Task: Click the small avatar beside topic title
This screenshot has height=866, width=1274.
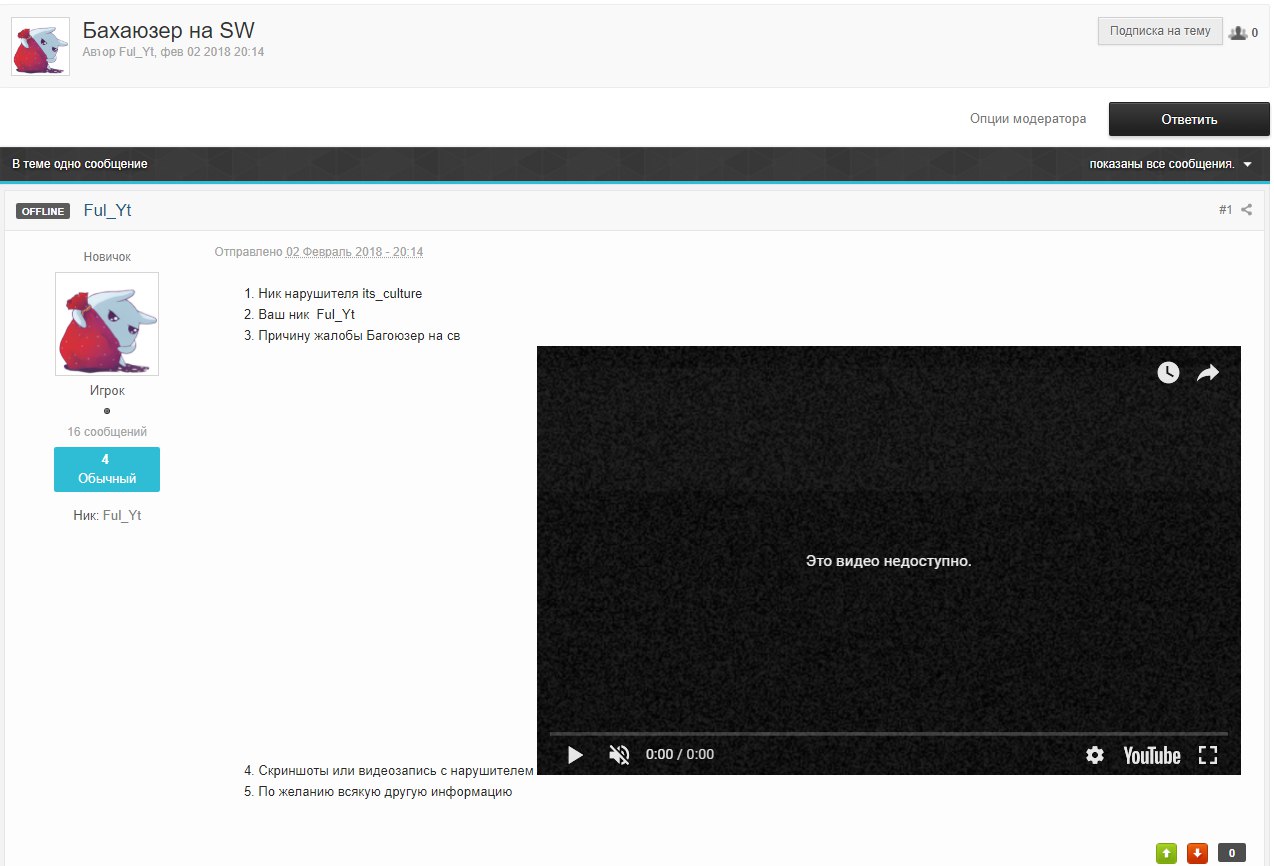Action: [40, 47]
